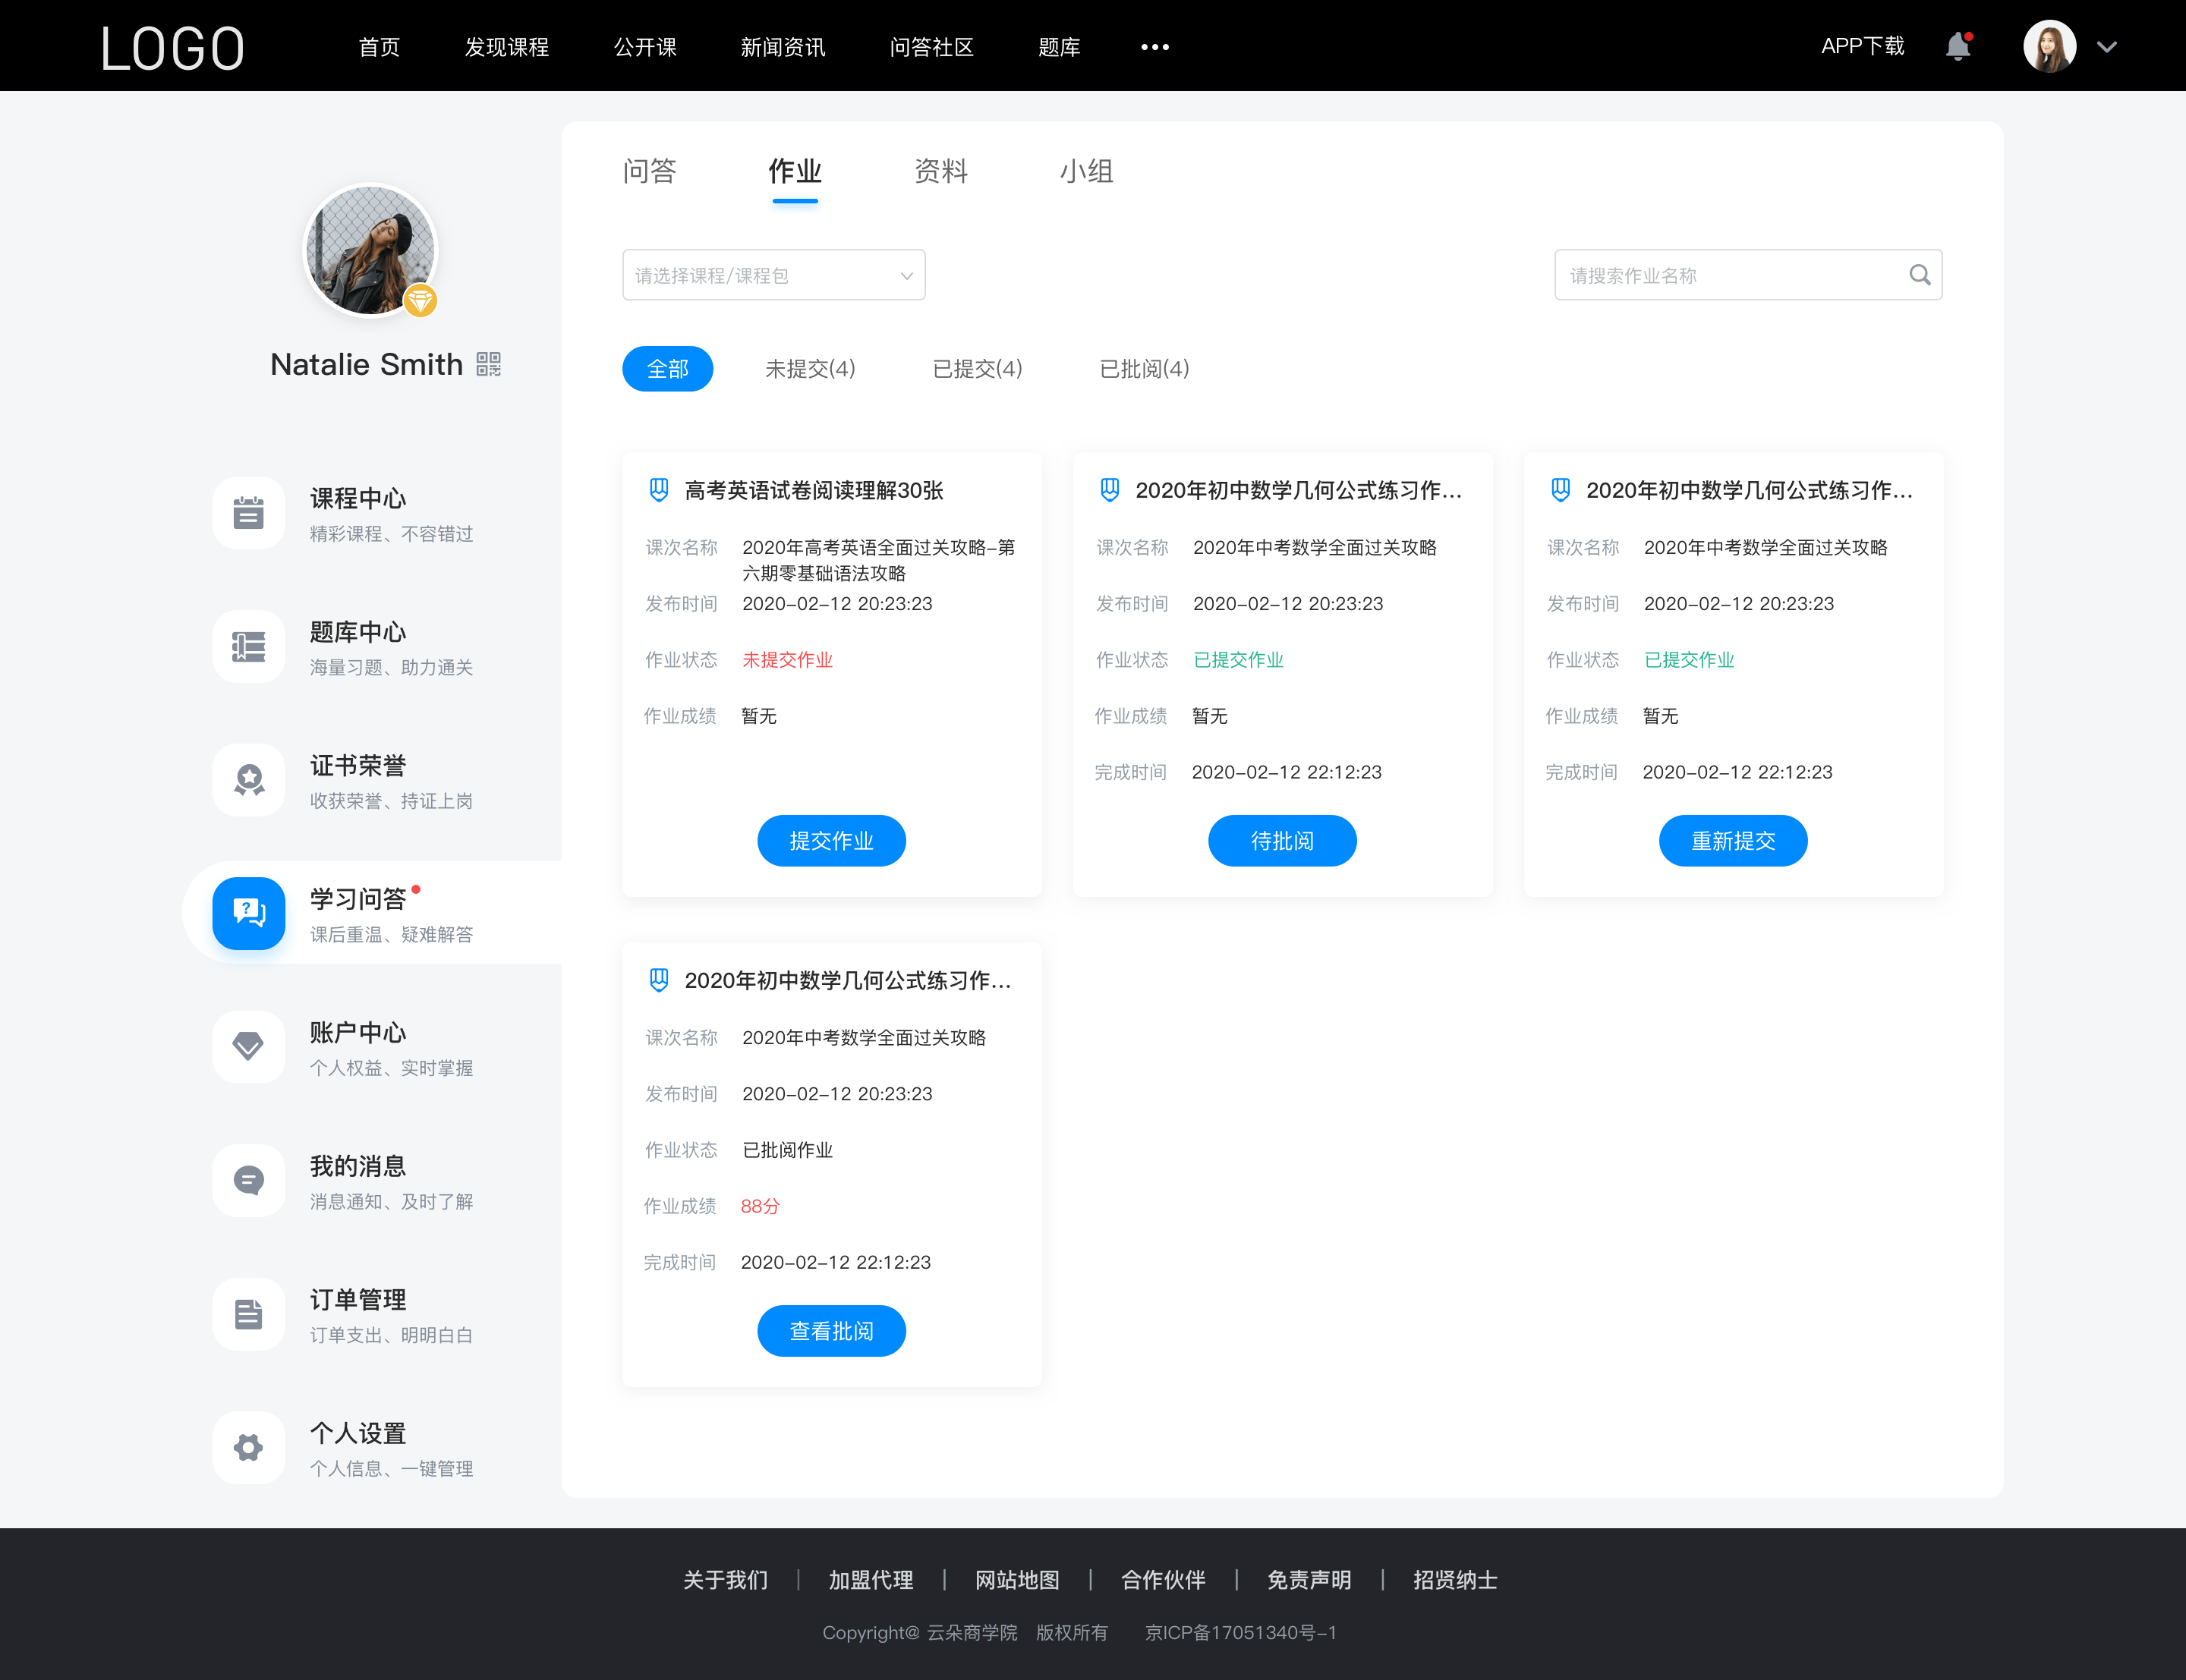Switch to the 资料 tab
This screenshot has height=1680, width=2186.
(x=940, y=171)
